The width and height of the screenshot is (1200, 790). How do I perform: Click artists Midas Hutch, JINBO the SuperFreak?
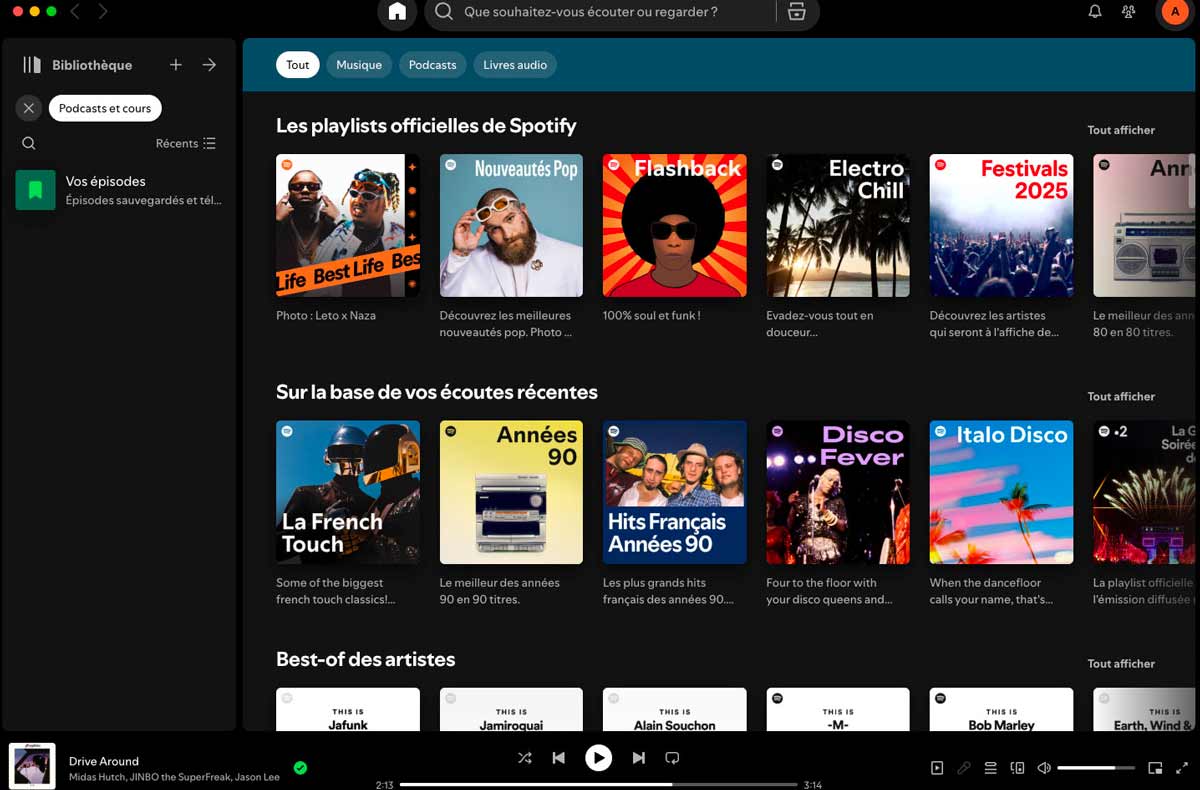point(149,777)
